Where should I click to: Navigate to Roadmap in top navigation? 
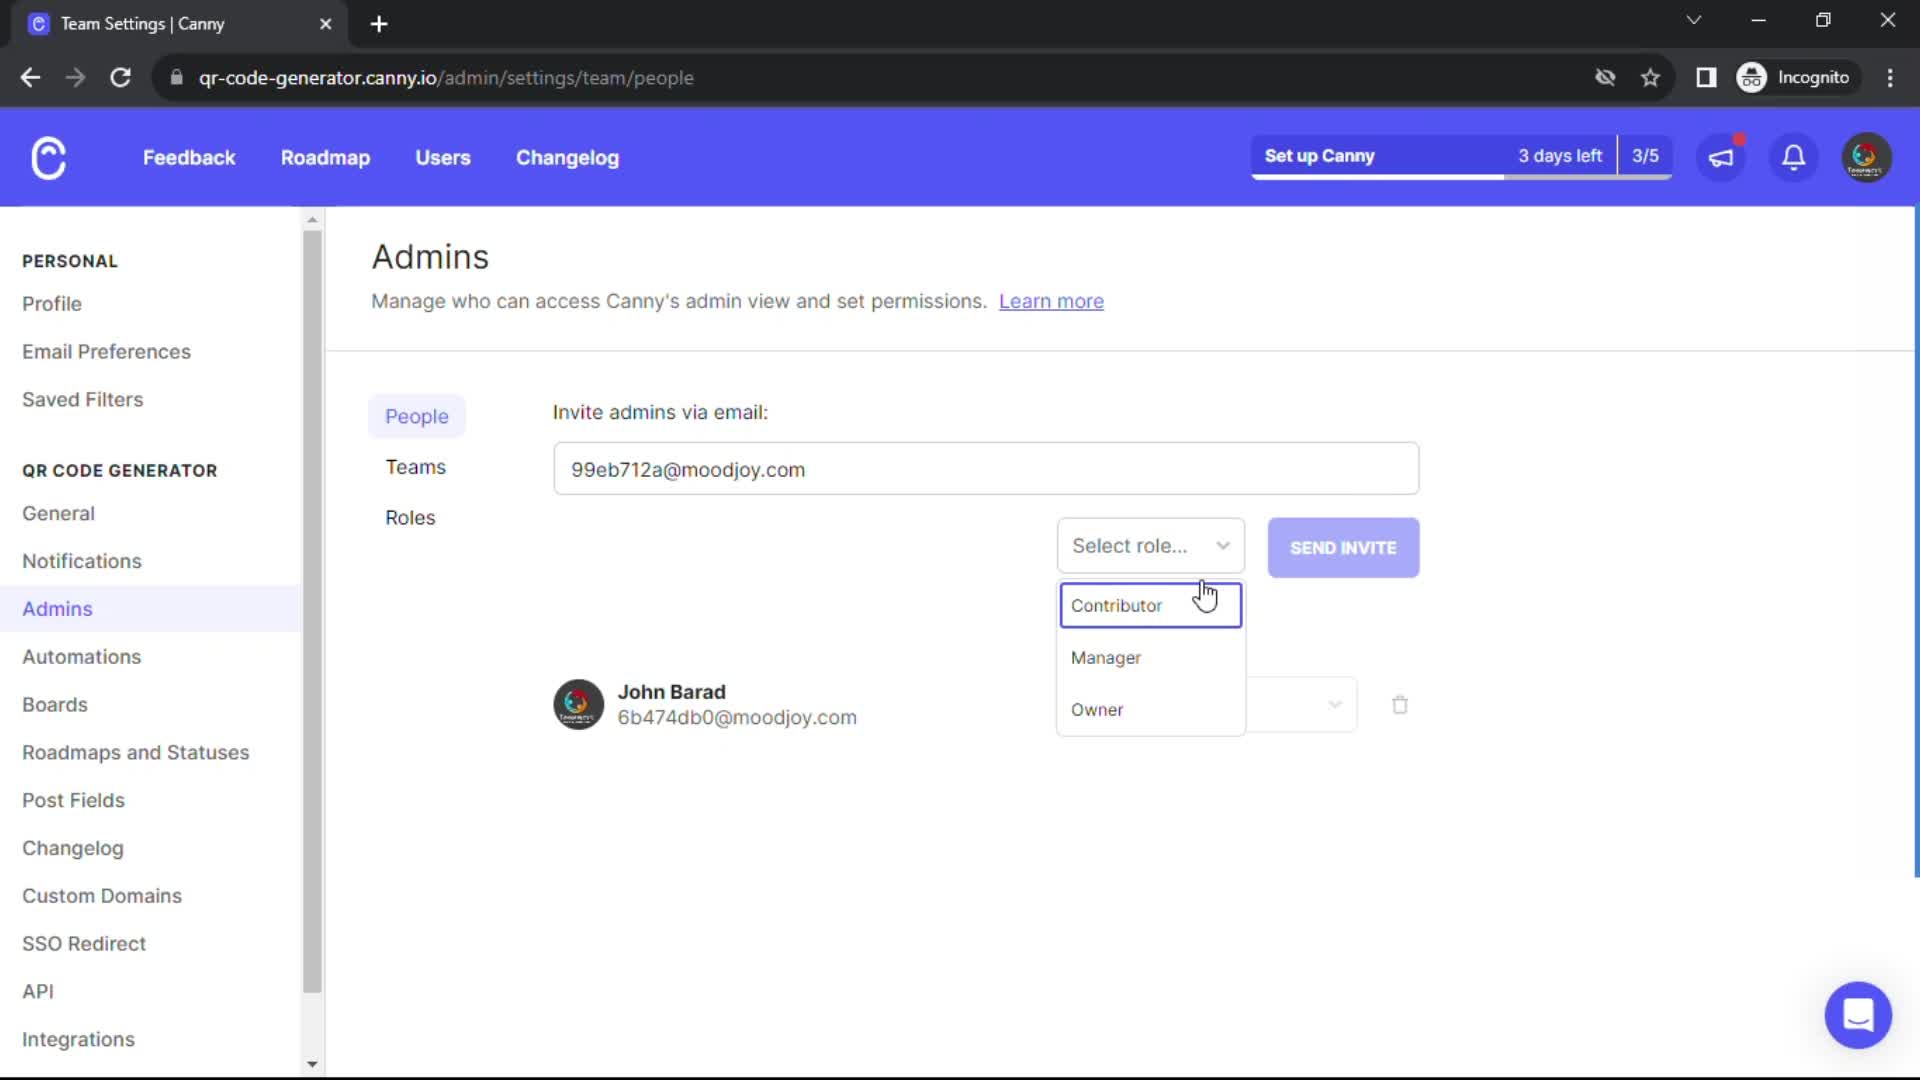coord(326,157)
